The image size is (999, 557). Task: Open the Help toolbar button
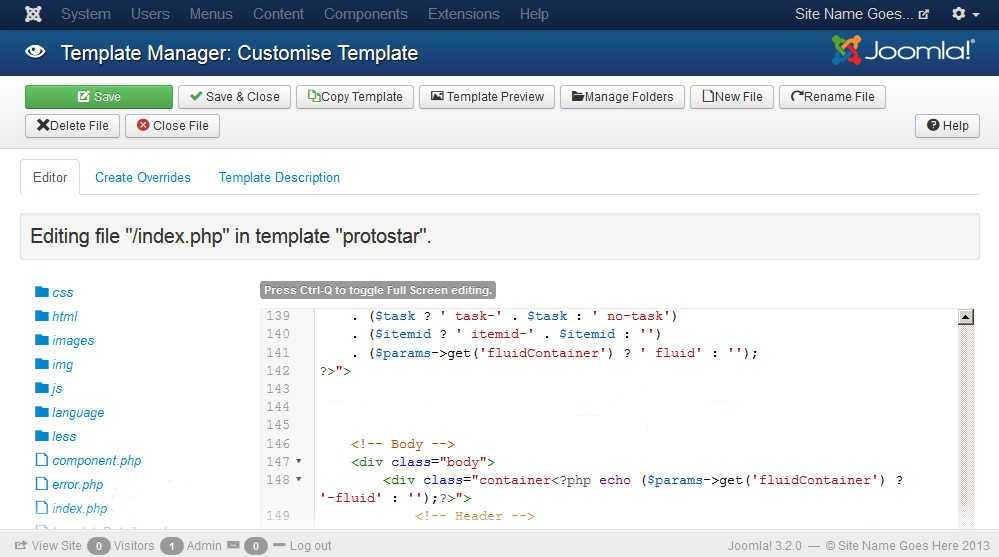947,126
